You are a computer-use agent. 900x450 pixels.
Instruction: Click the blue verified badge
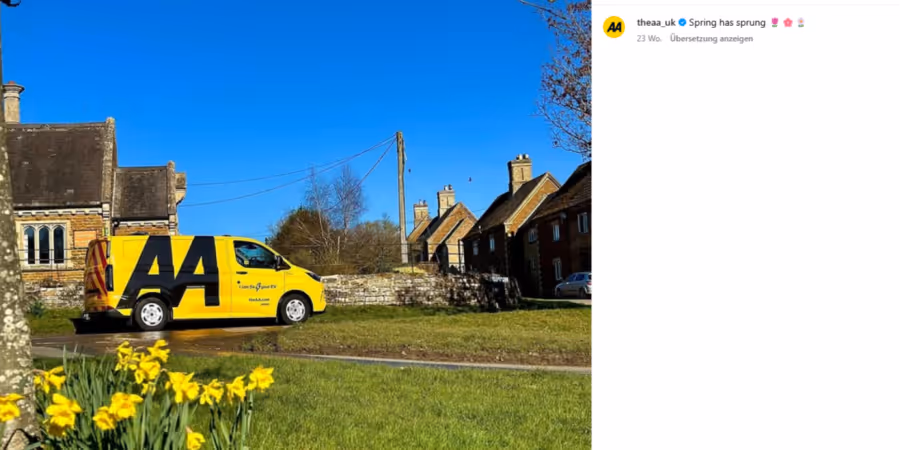[682, 22]
